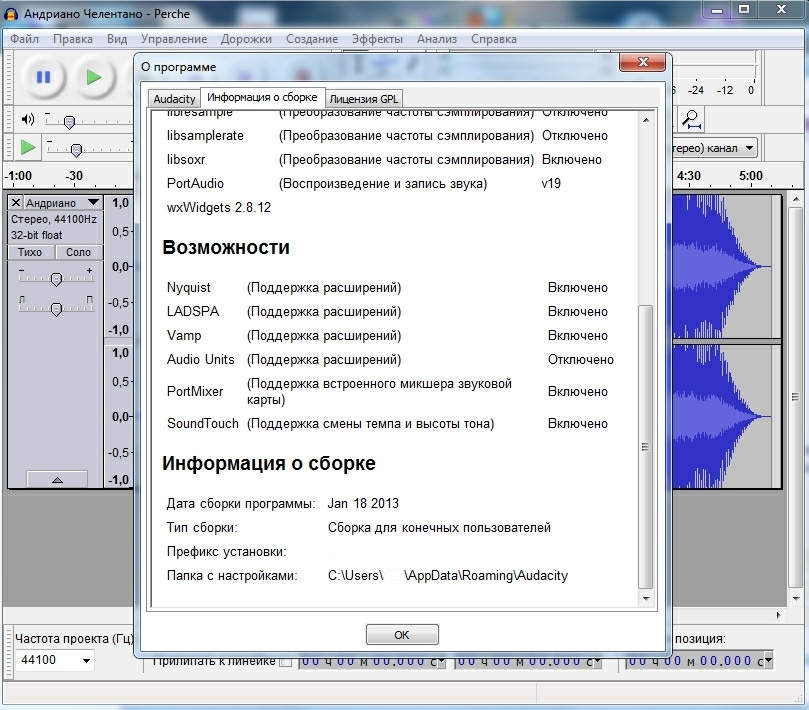Click the zoom fit magnifier icon
809x710 pixels.
(x=691, y=119)
